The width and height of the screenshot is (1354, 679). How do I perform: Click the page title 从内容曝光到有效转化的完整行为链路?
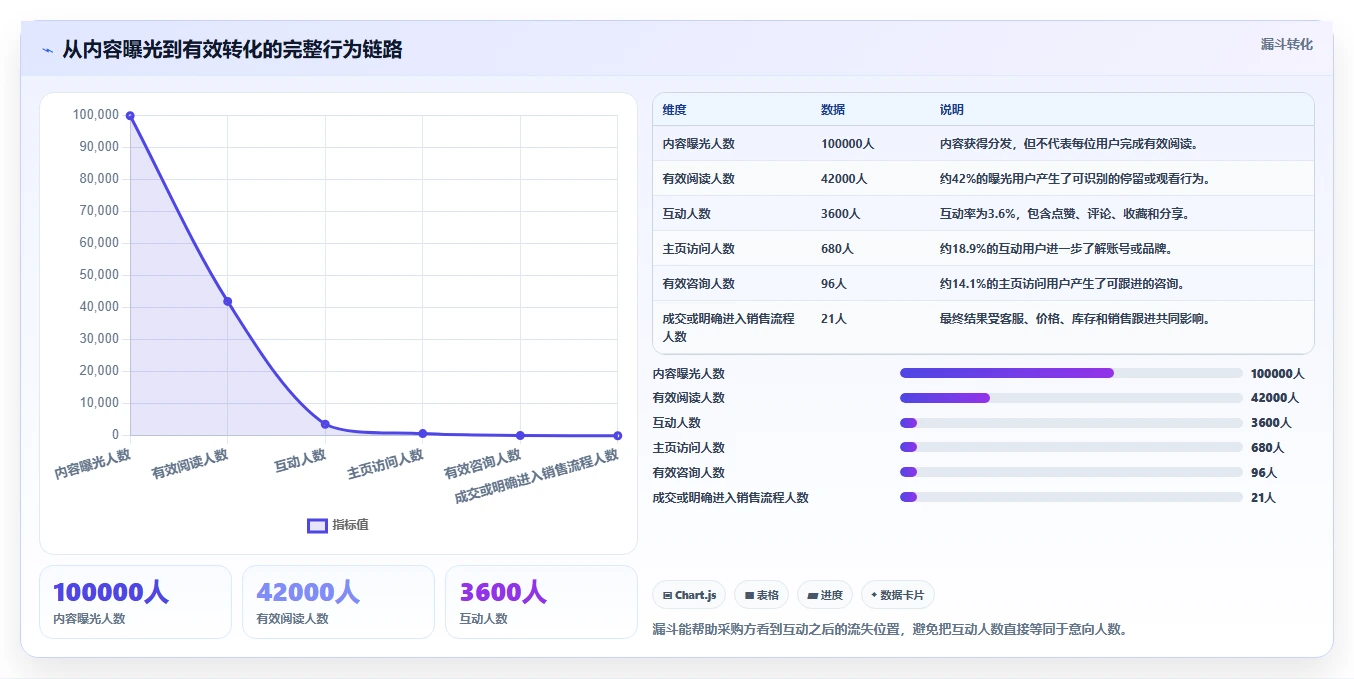point(232,49)
